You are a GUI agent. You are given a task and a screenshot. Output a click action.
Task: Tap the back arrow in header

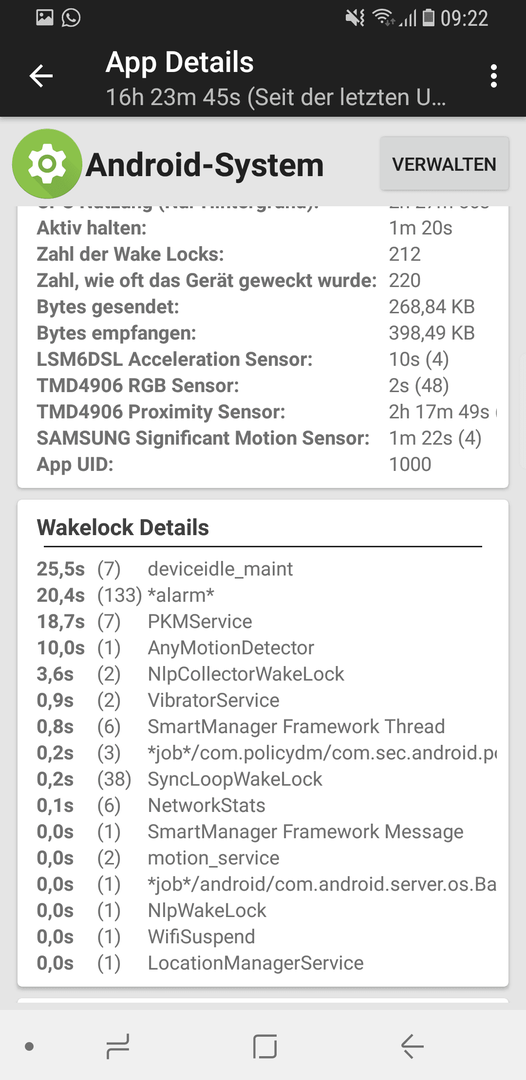click(41, 76)
